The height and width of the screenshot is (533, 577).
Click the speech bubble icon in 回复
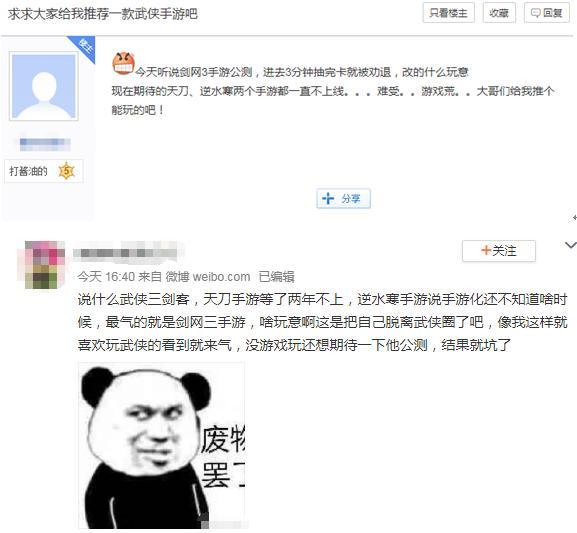click(535, 13)
